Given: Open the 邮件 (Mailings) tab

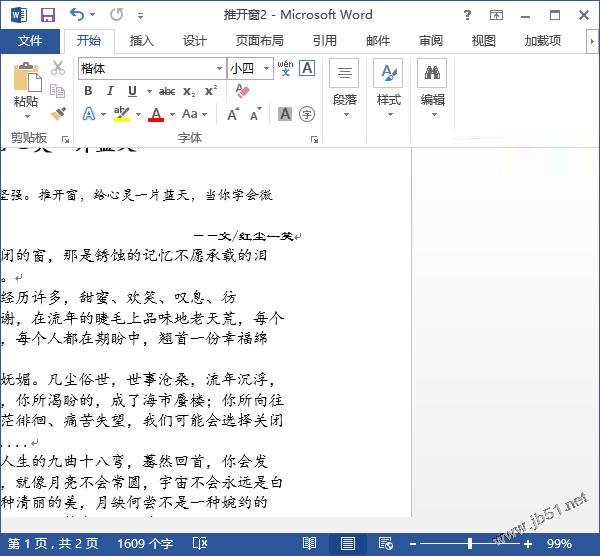Looking at the screenshot, I should 378,41.
